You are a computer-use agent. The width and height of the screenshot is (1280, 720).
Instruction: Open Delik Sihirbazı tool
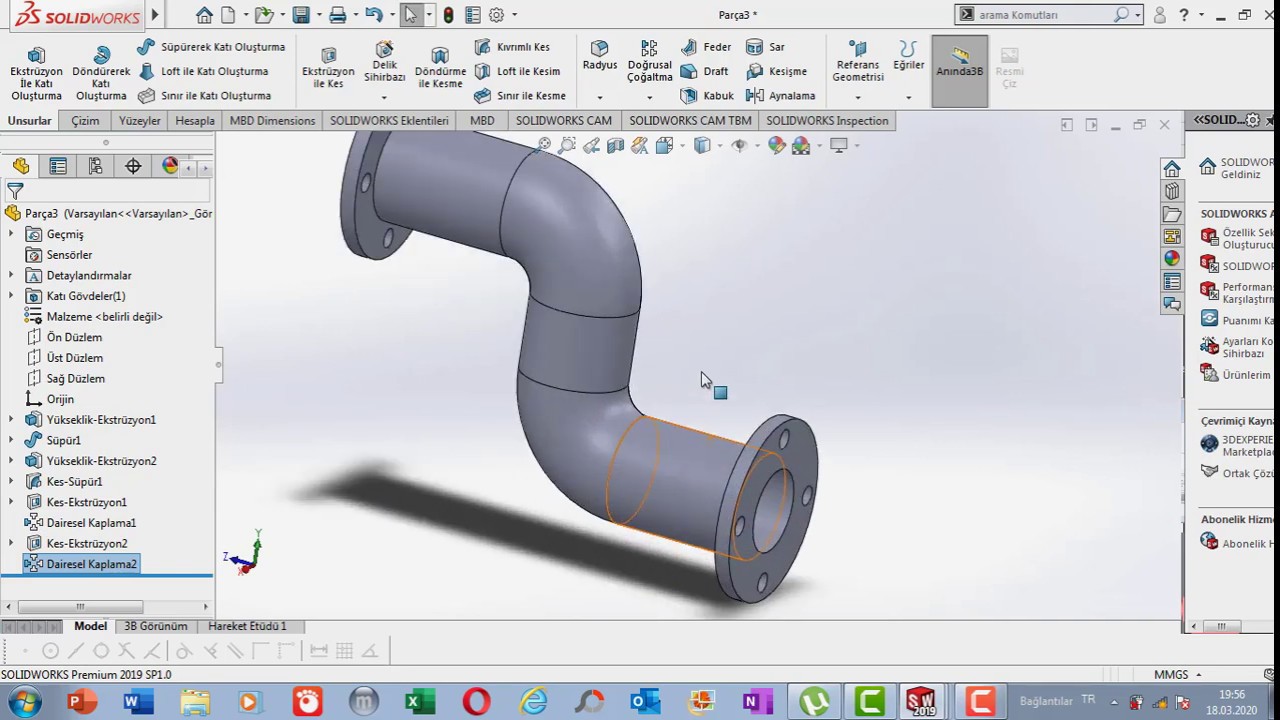(384, 62)
